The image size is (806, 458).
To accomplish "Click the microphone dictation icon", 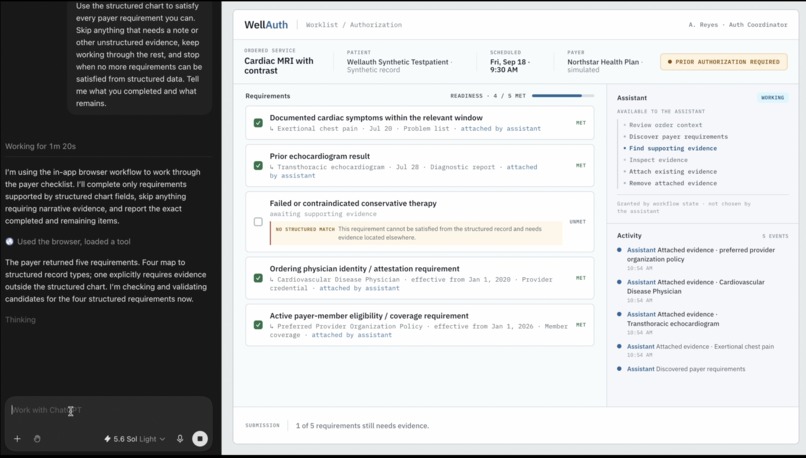I will pos(180,438).
